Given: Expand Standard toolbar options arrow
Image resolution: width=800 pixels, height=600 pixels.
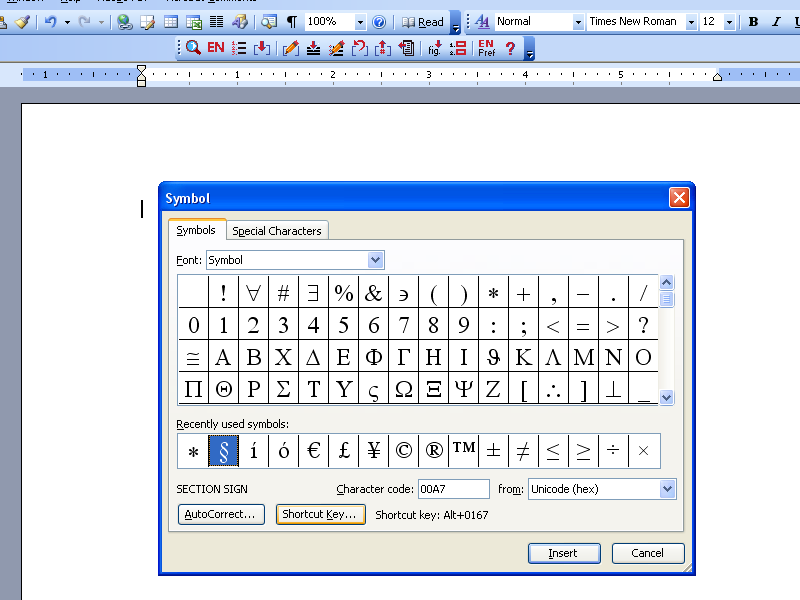Looking at the screenshot, I should [456, 22].
